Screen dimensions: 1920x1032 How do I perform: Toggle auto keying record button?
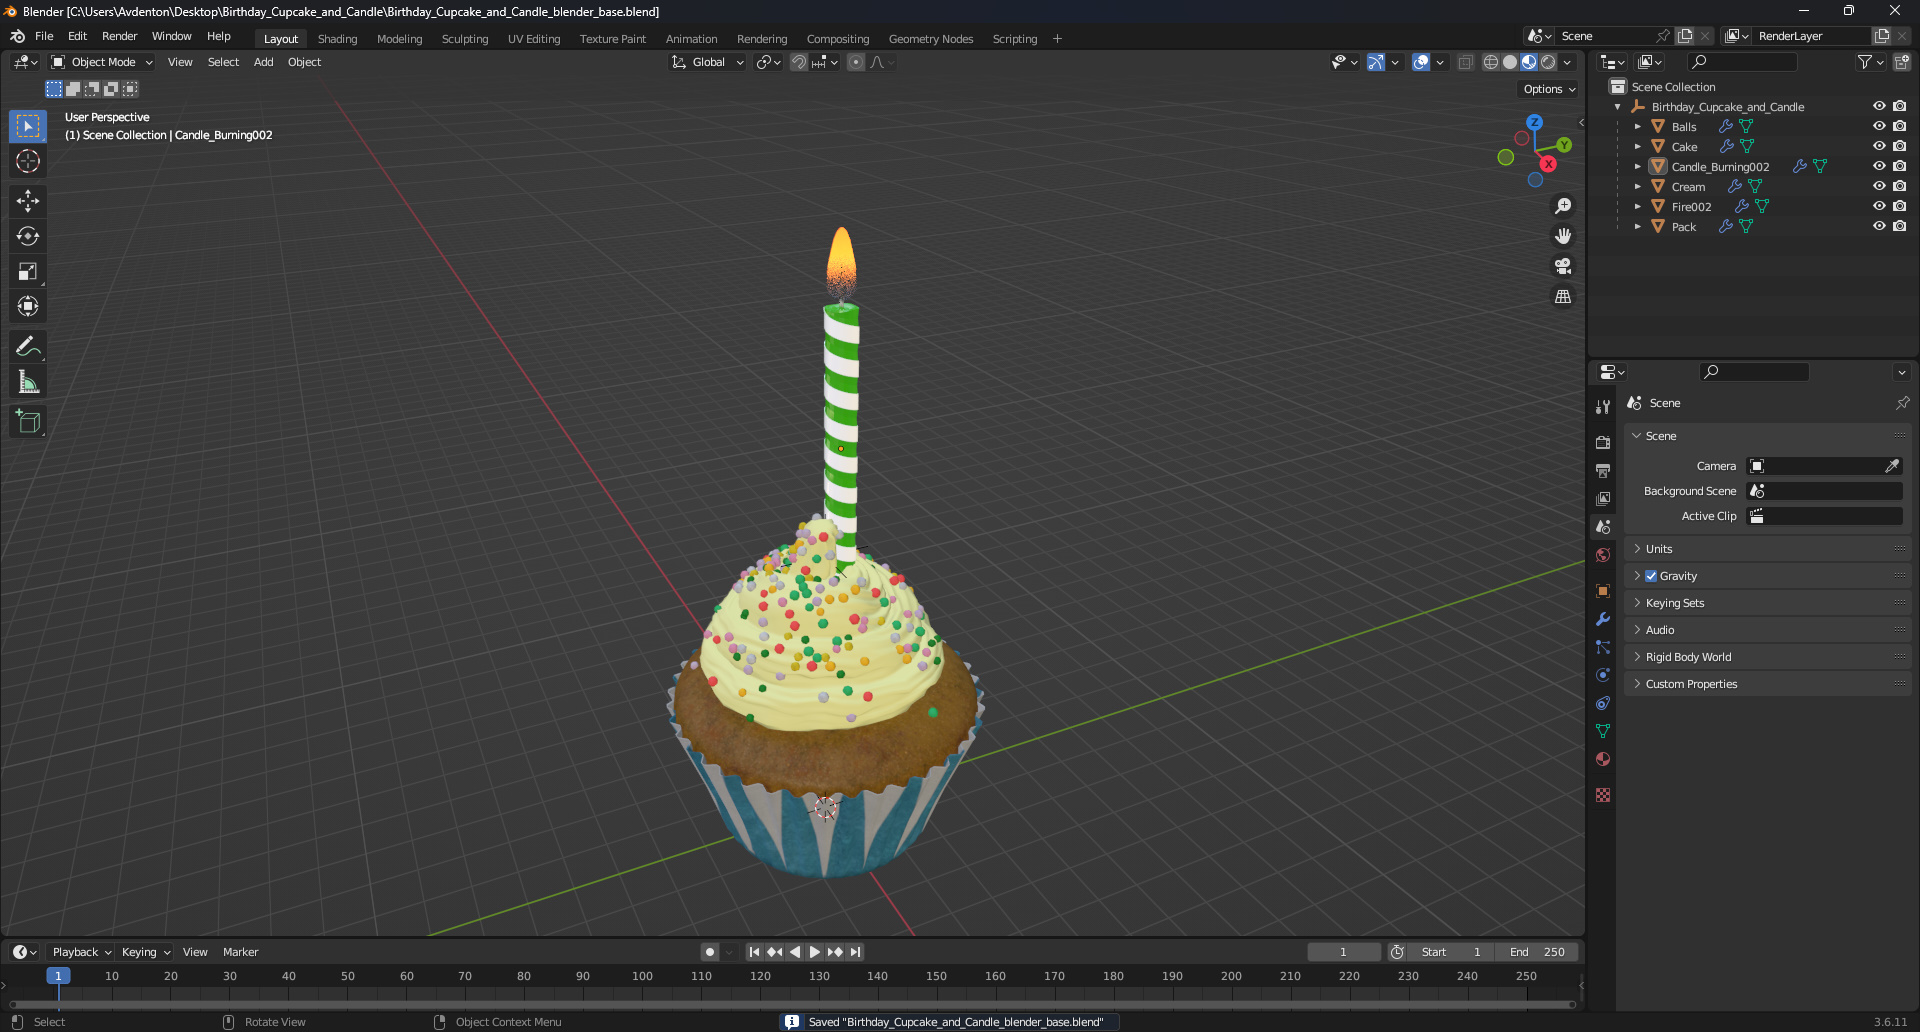(x=709, y=952)
